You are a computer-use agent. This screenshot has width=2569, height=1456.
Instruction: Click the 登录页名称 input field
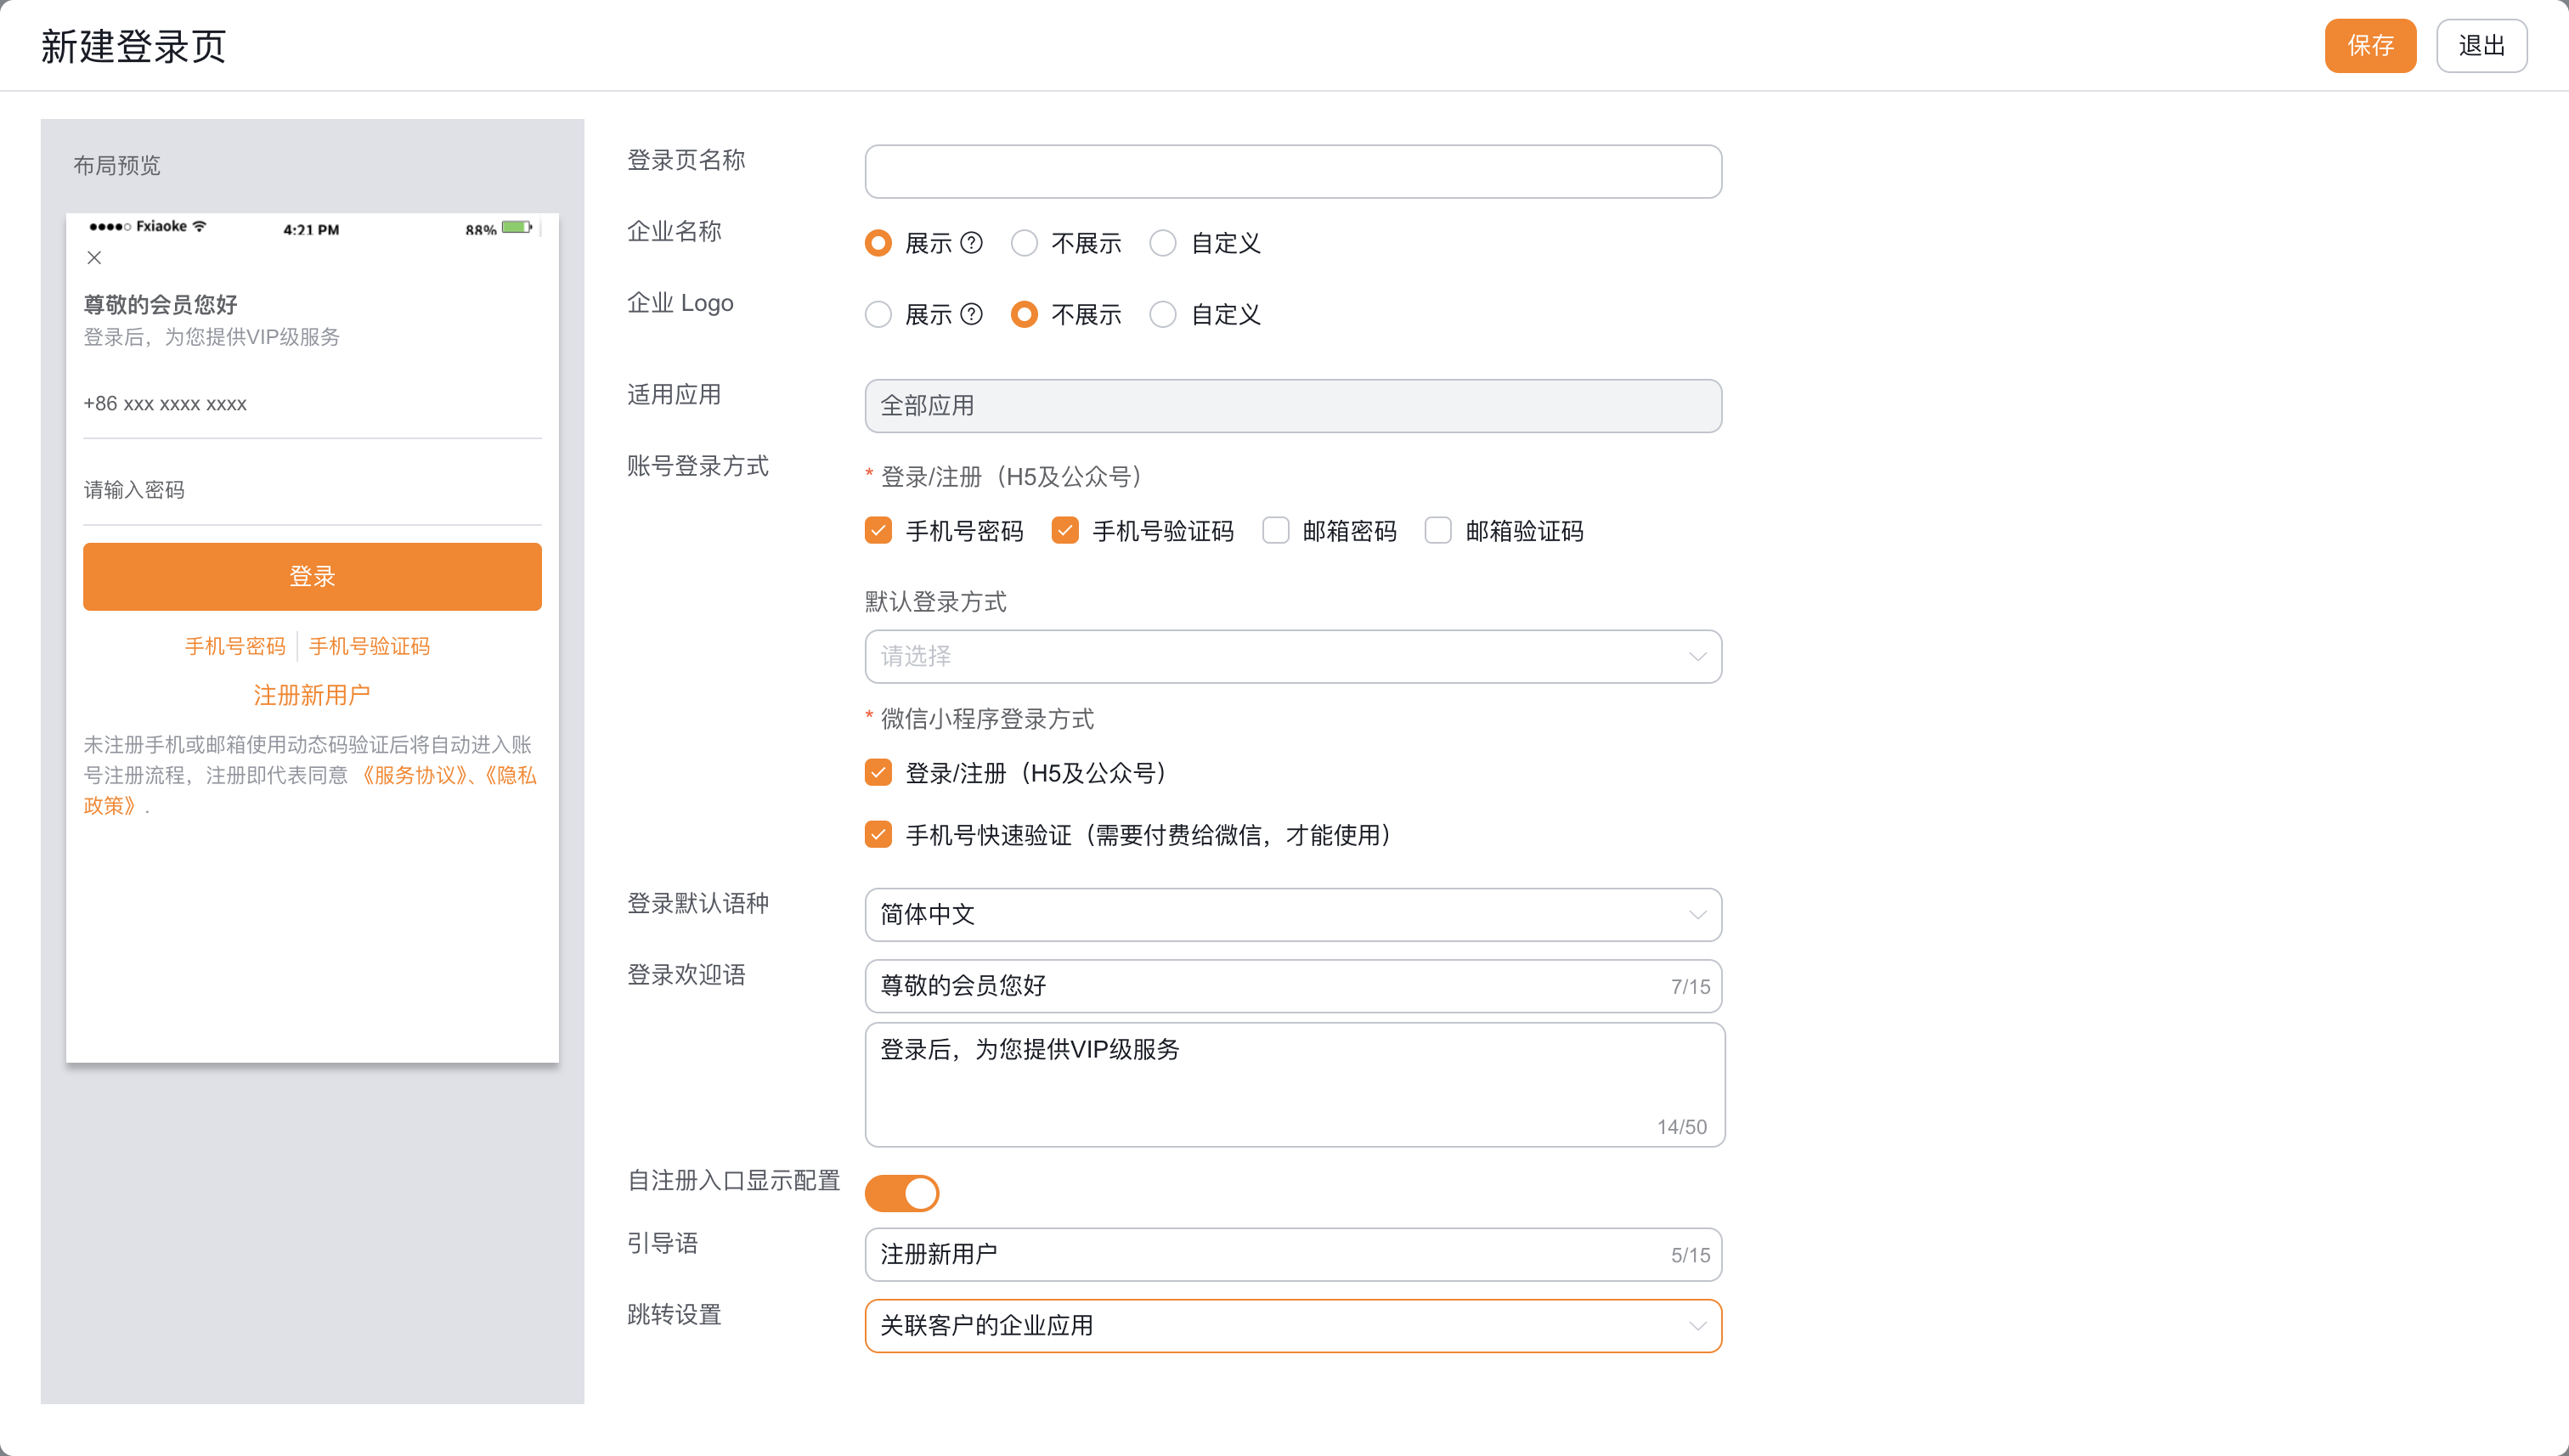(x=1293, y=172)
